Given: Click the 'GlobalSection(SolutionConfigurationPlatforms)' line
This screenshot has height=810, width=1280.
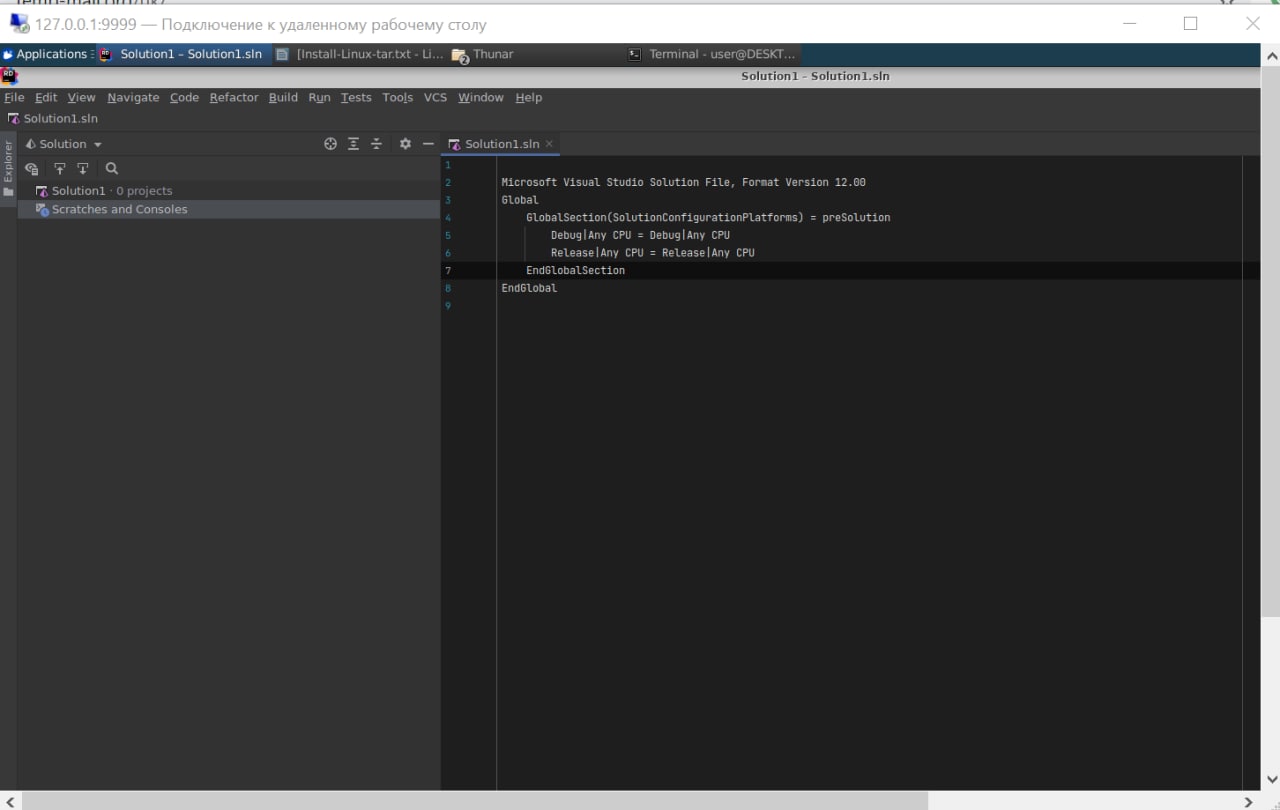Looking at the screenshot, I should [708, 217].
